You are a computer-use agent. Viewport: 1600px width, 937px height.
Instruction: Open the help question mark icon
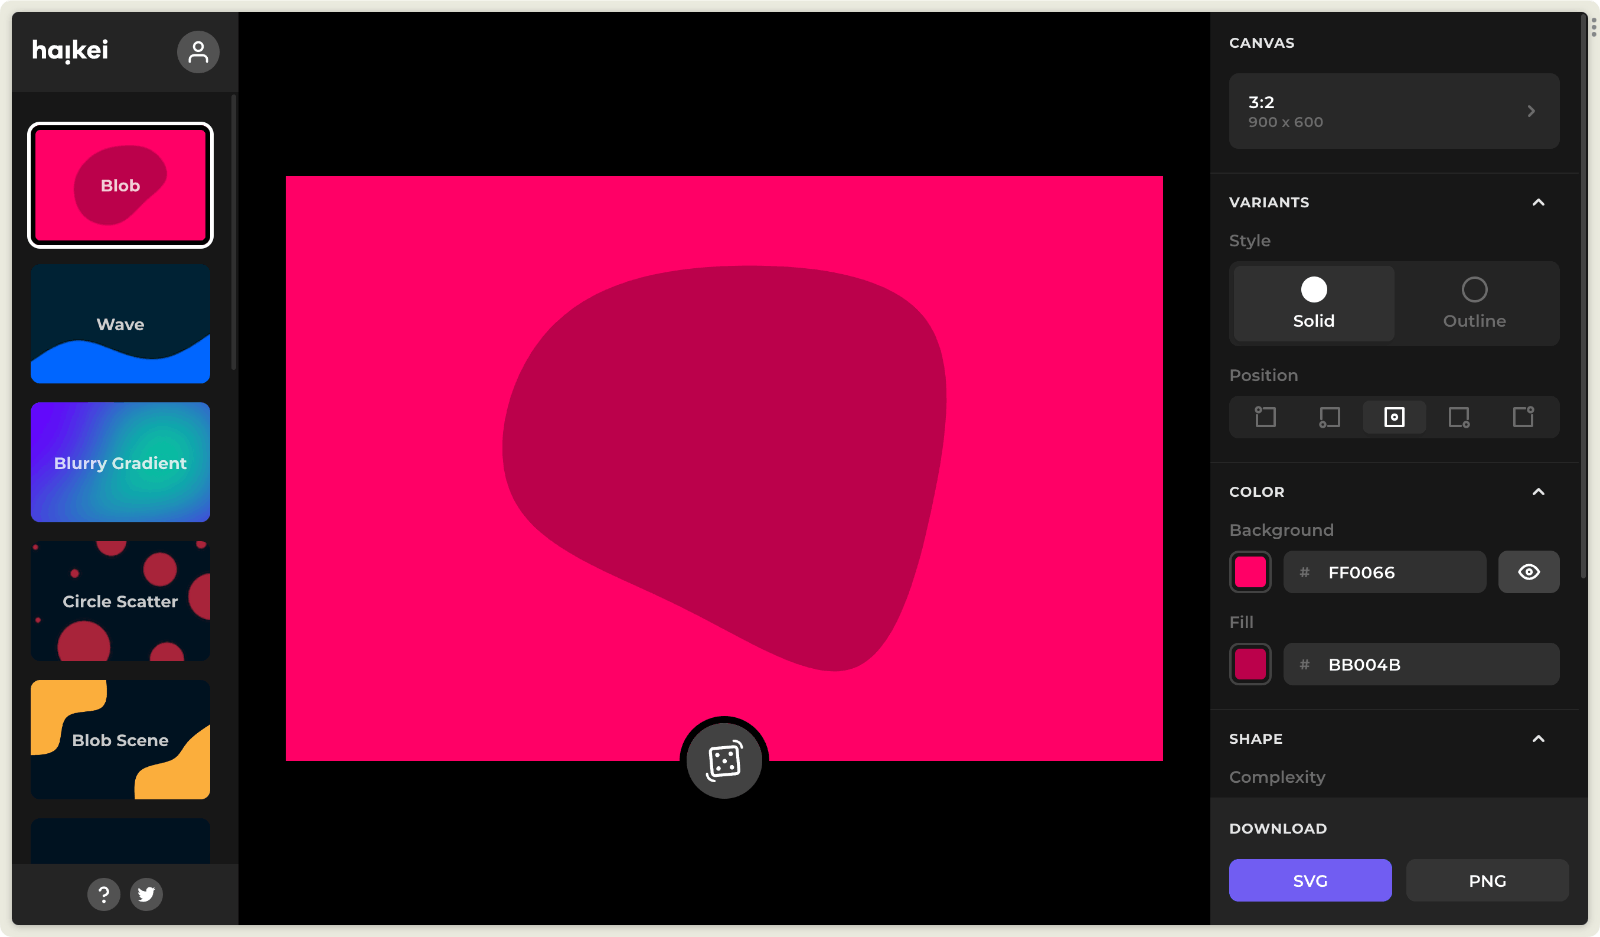click(103, 894)
